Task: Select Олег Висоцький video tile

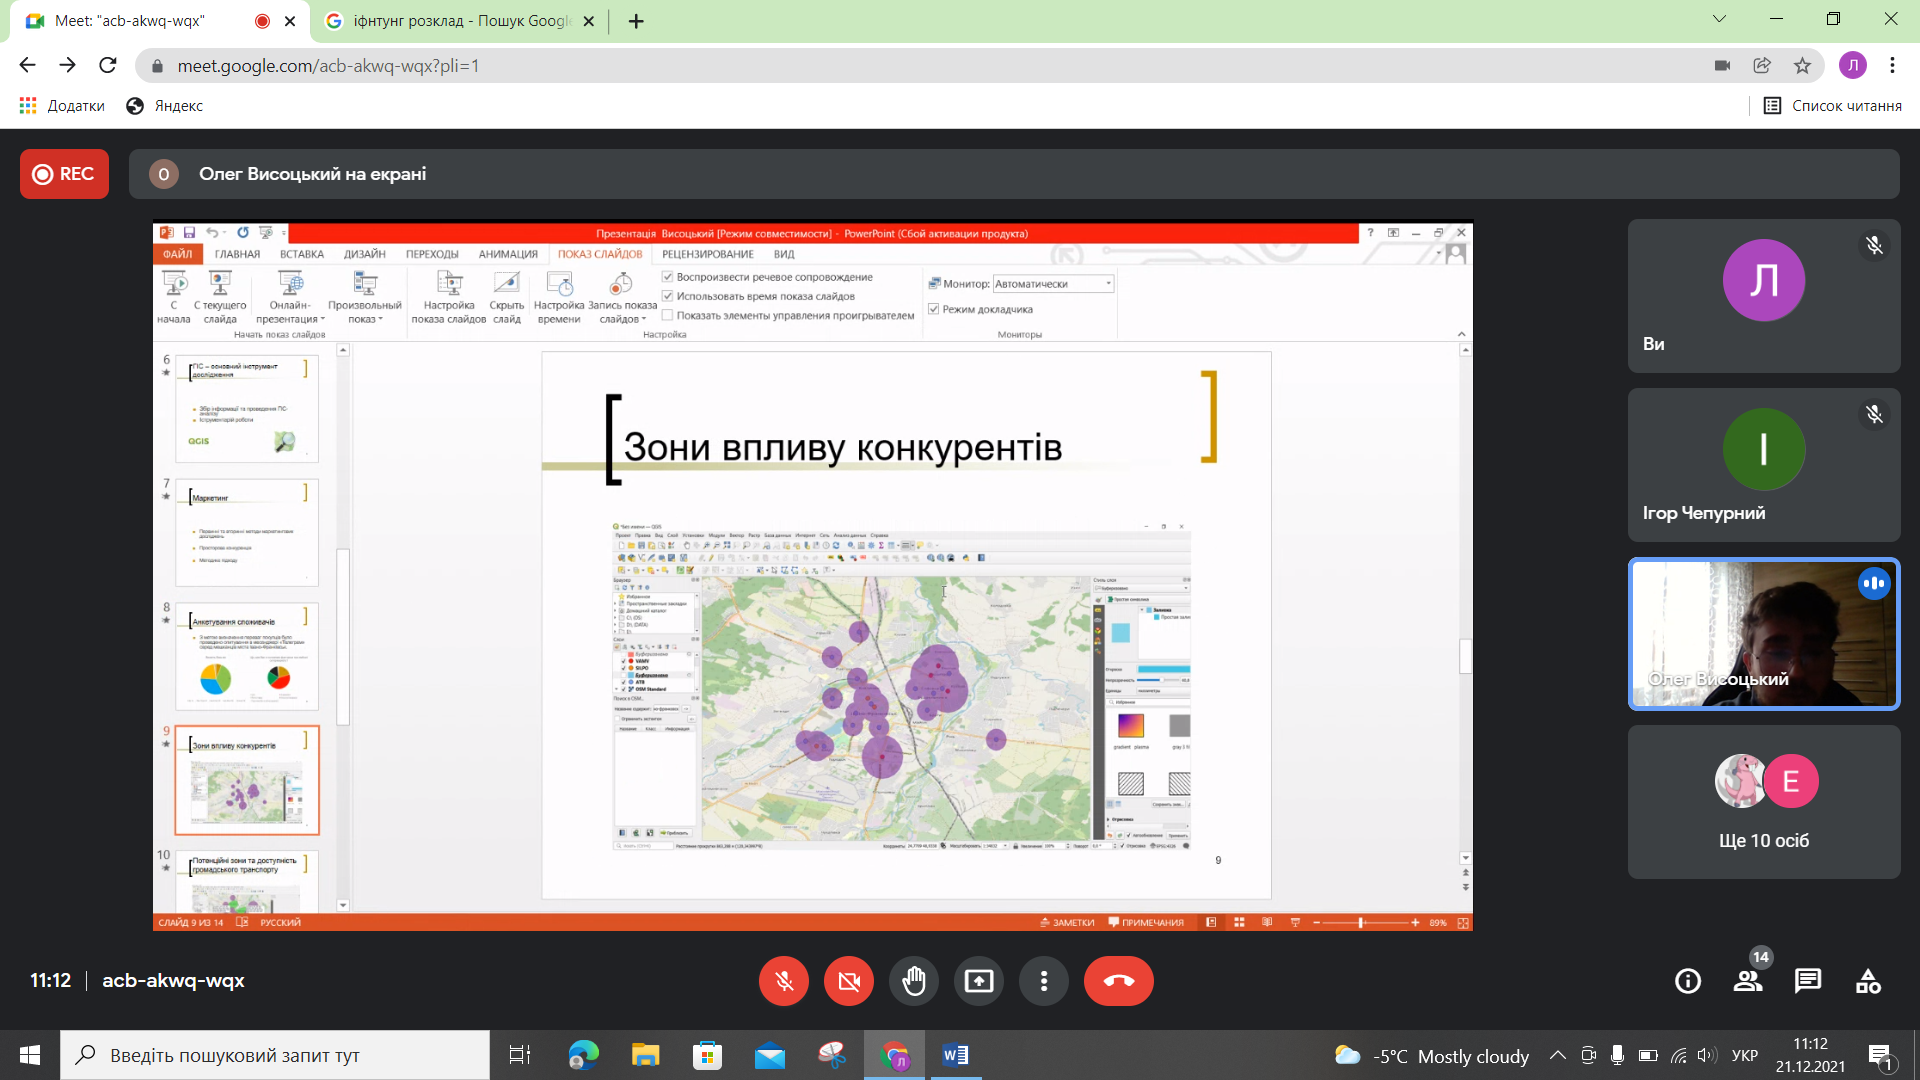Action: (1764, 634)
